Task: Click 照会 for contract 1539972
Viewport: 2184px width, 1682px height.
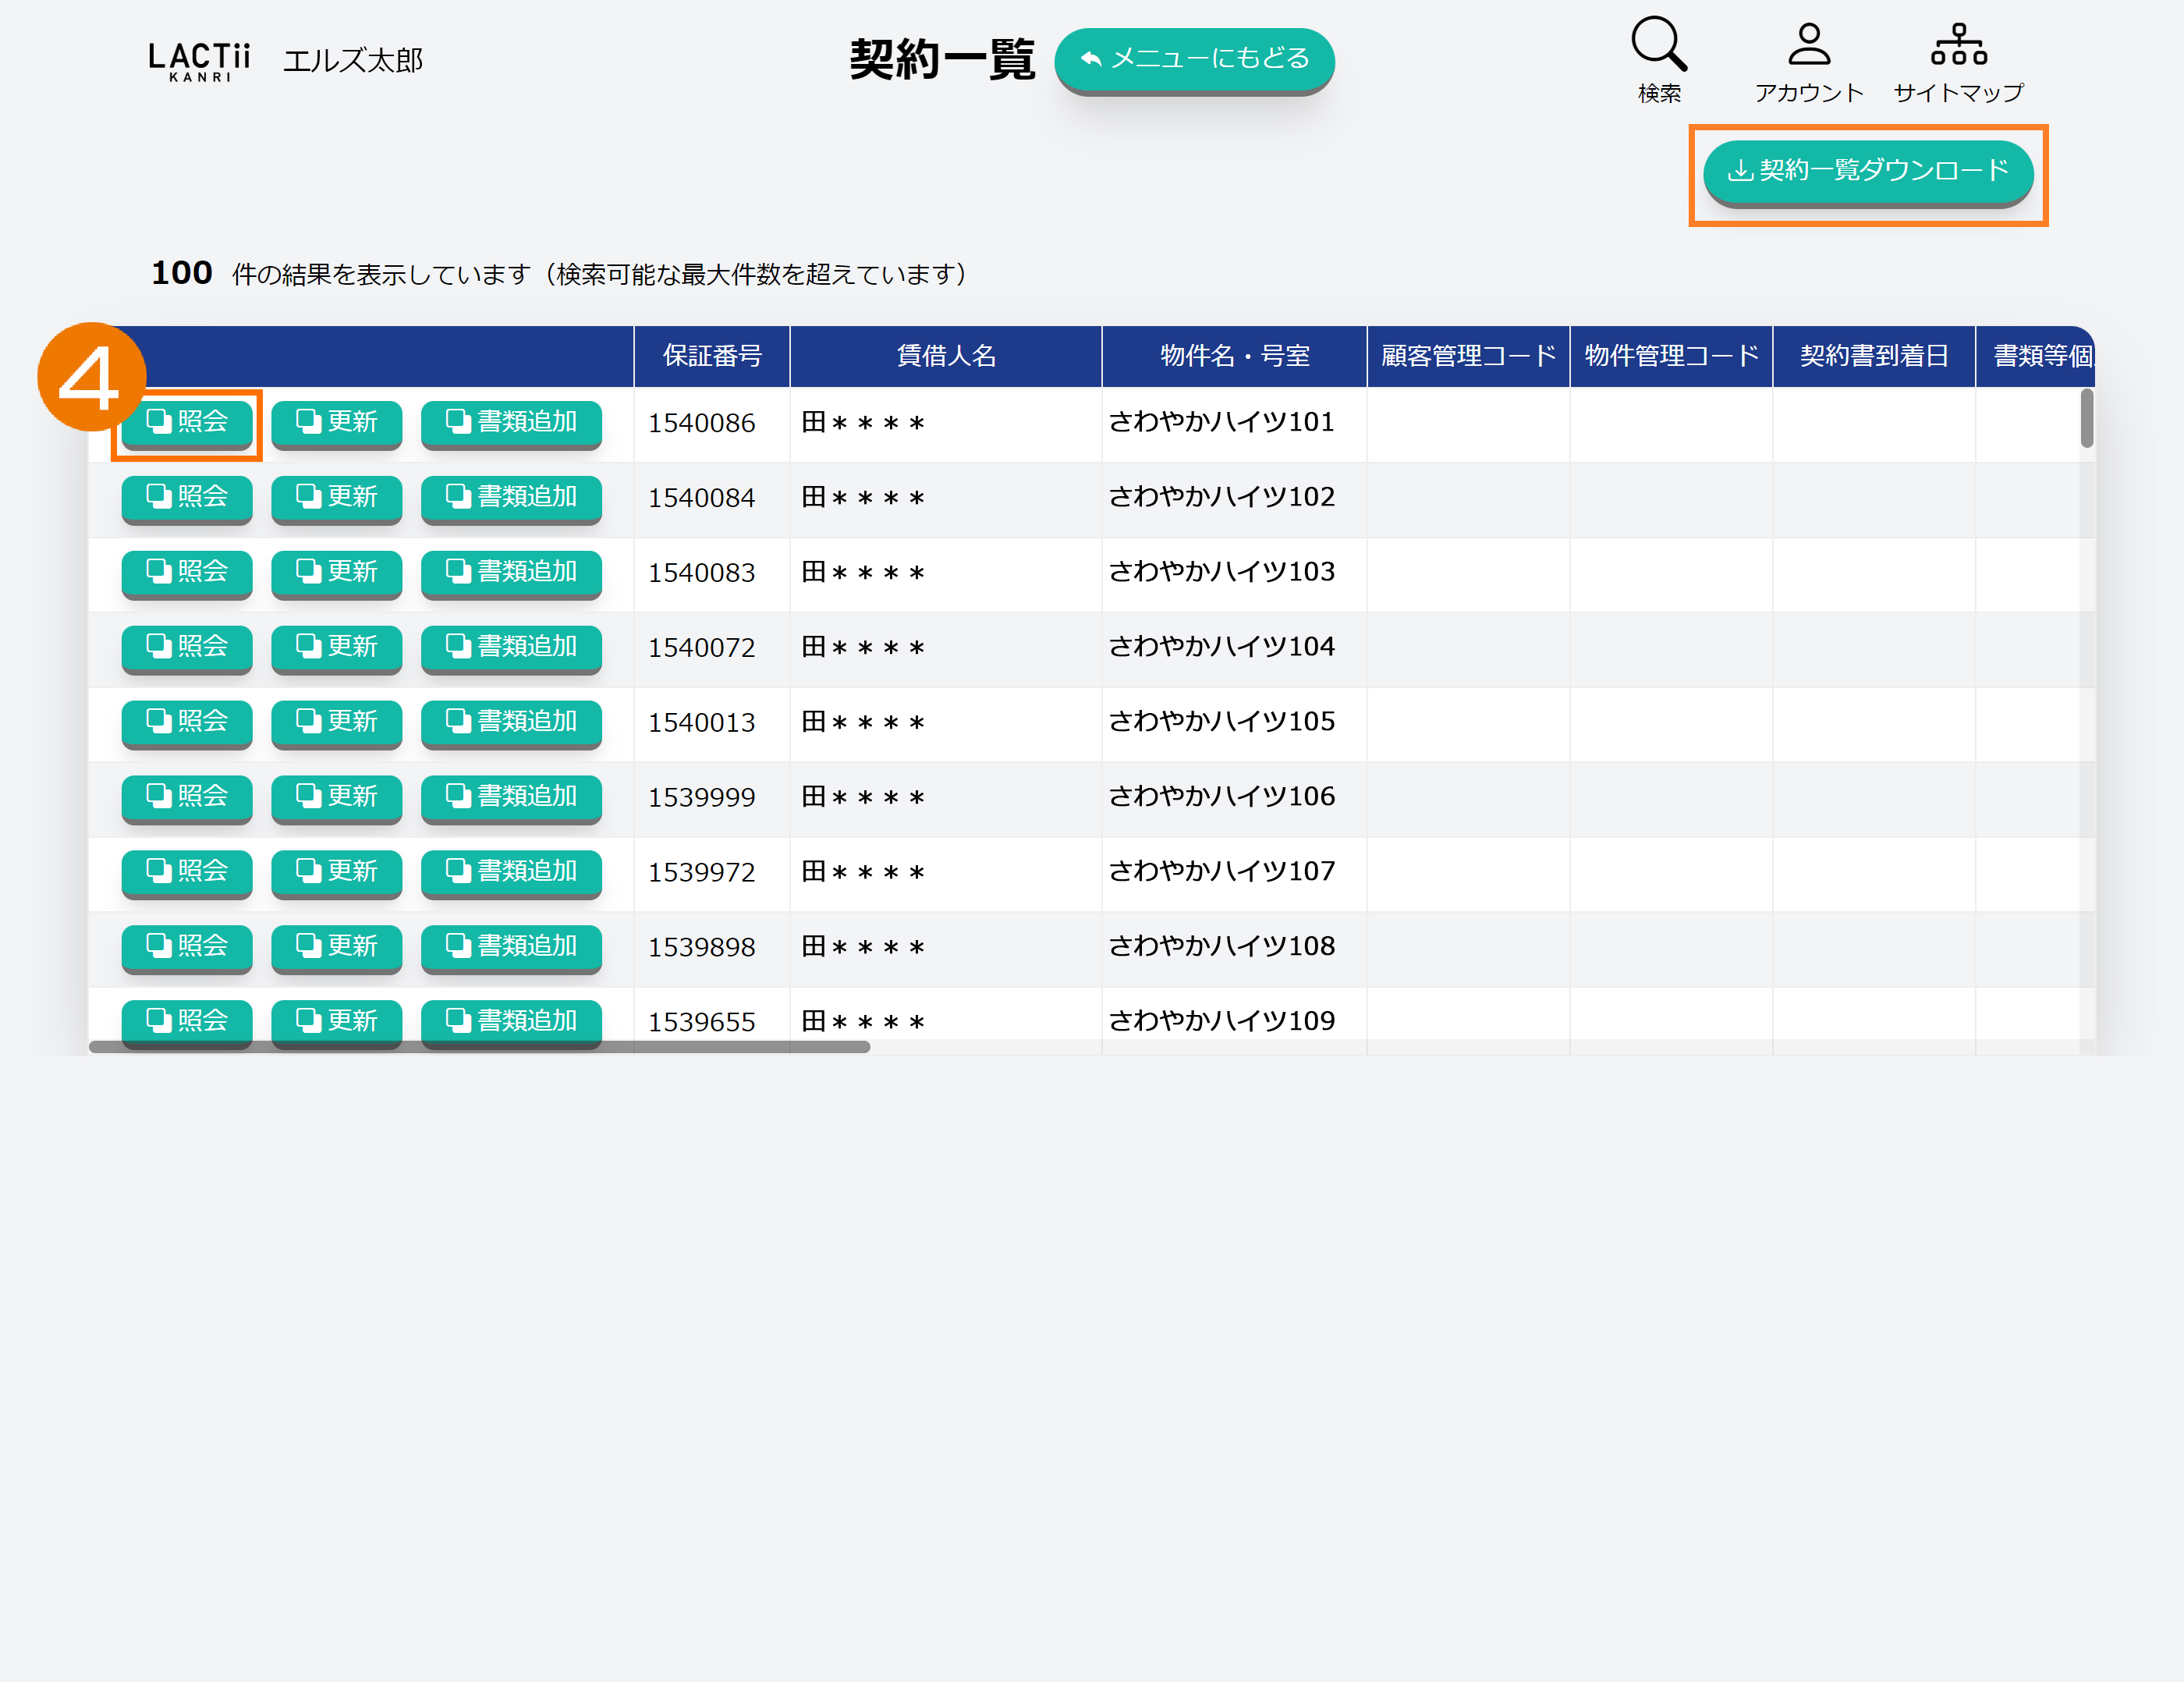Action: [187, 871]
